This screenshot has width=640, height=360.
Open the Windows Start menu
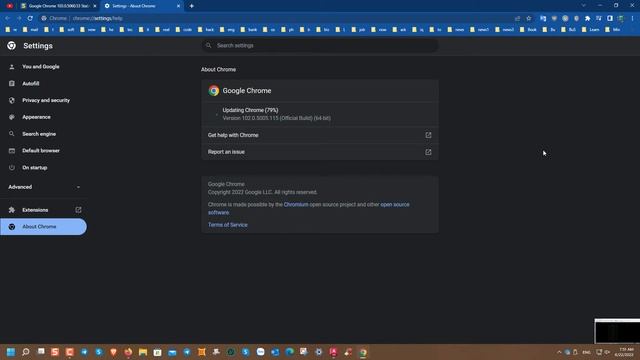(x=11, y=352)
